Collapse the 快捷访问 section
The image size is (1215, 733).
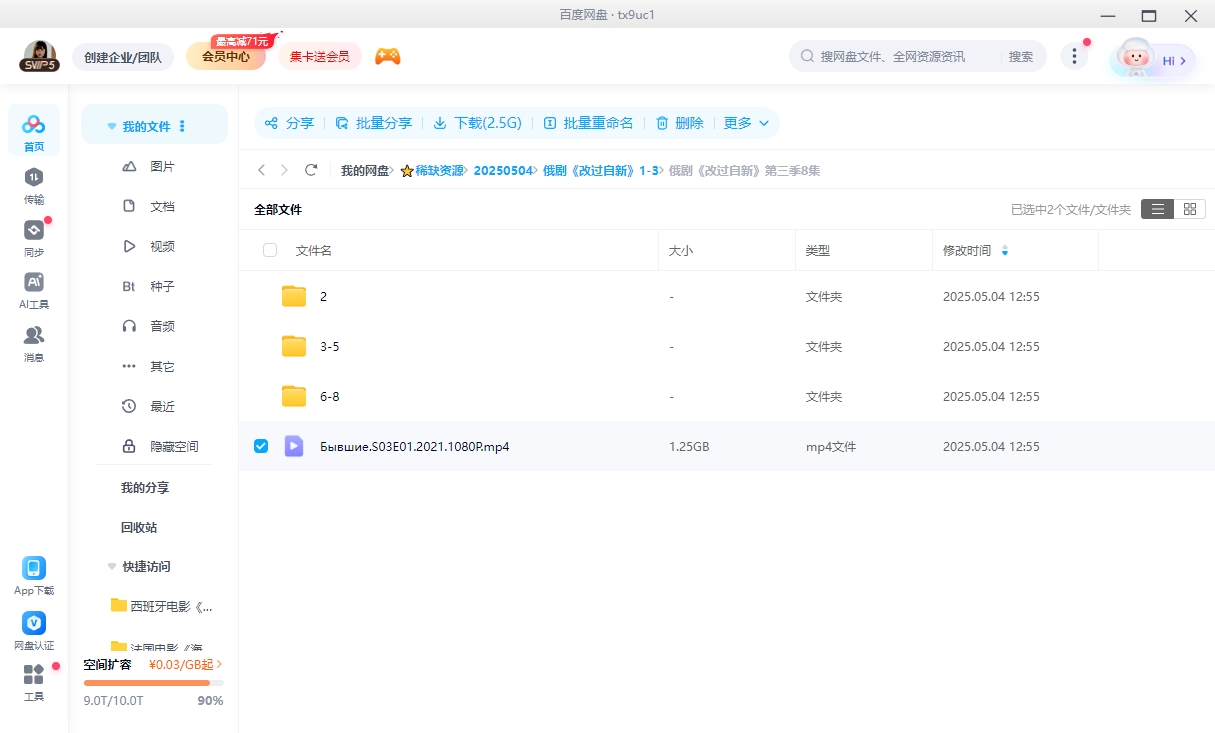pos(112,566)
